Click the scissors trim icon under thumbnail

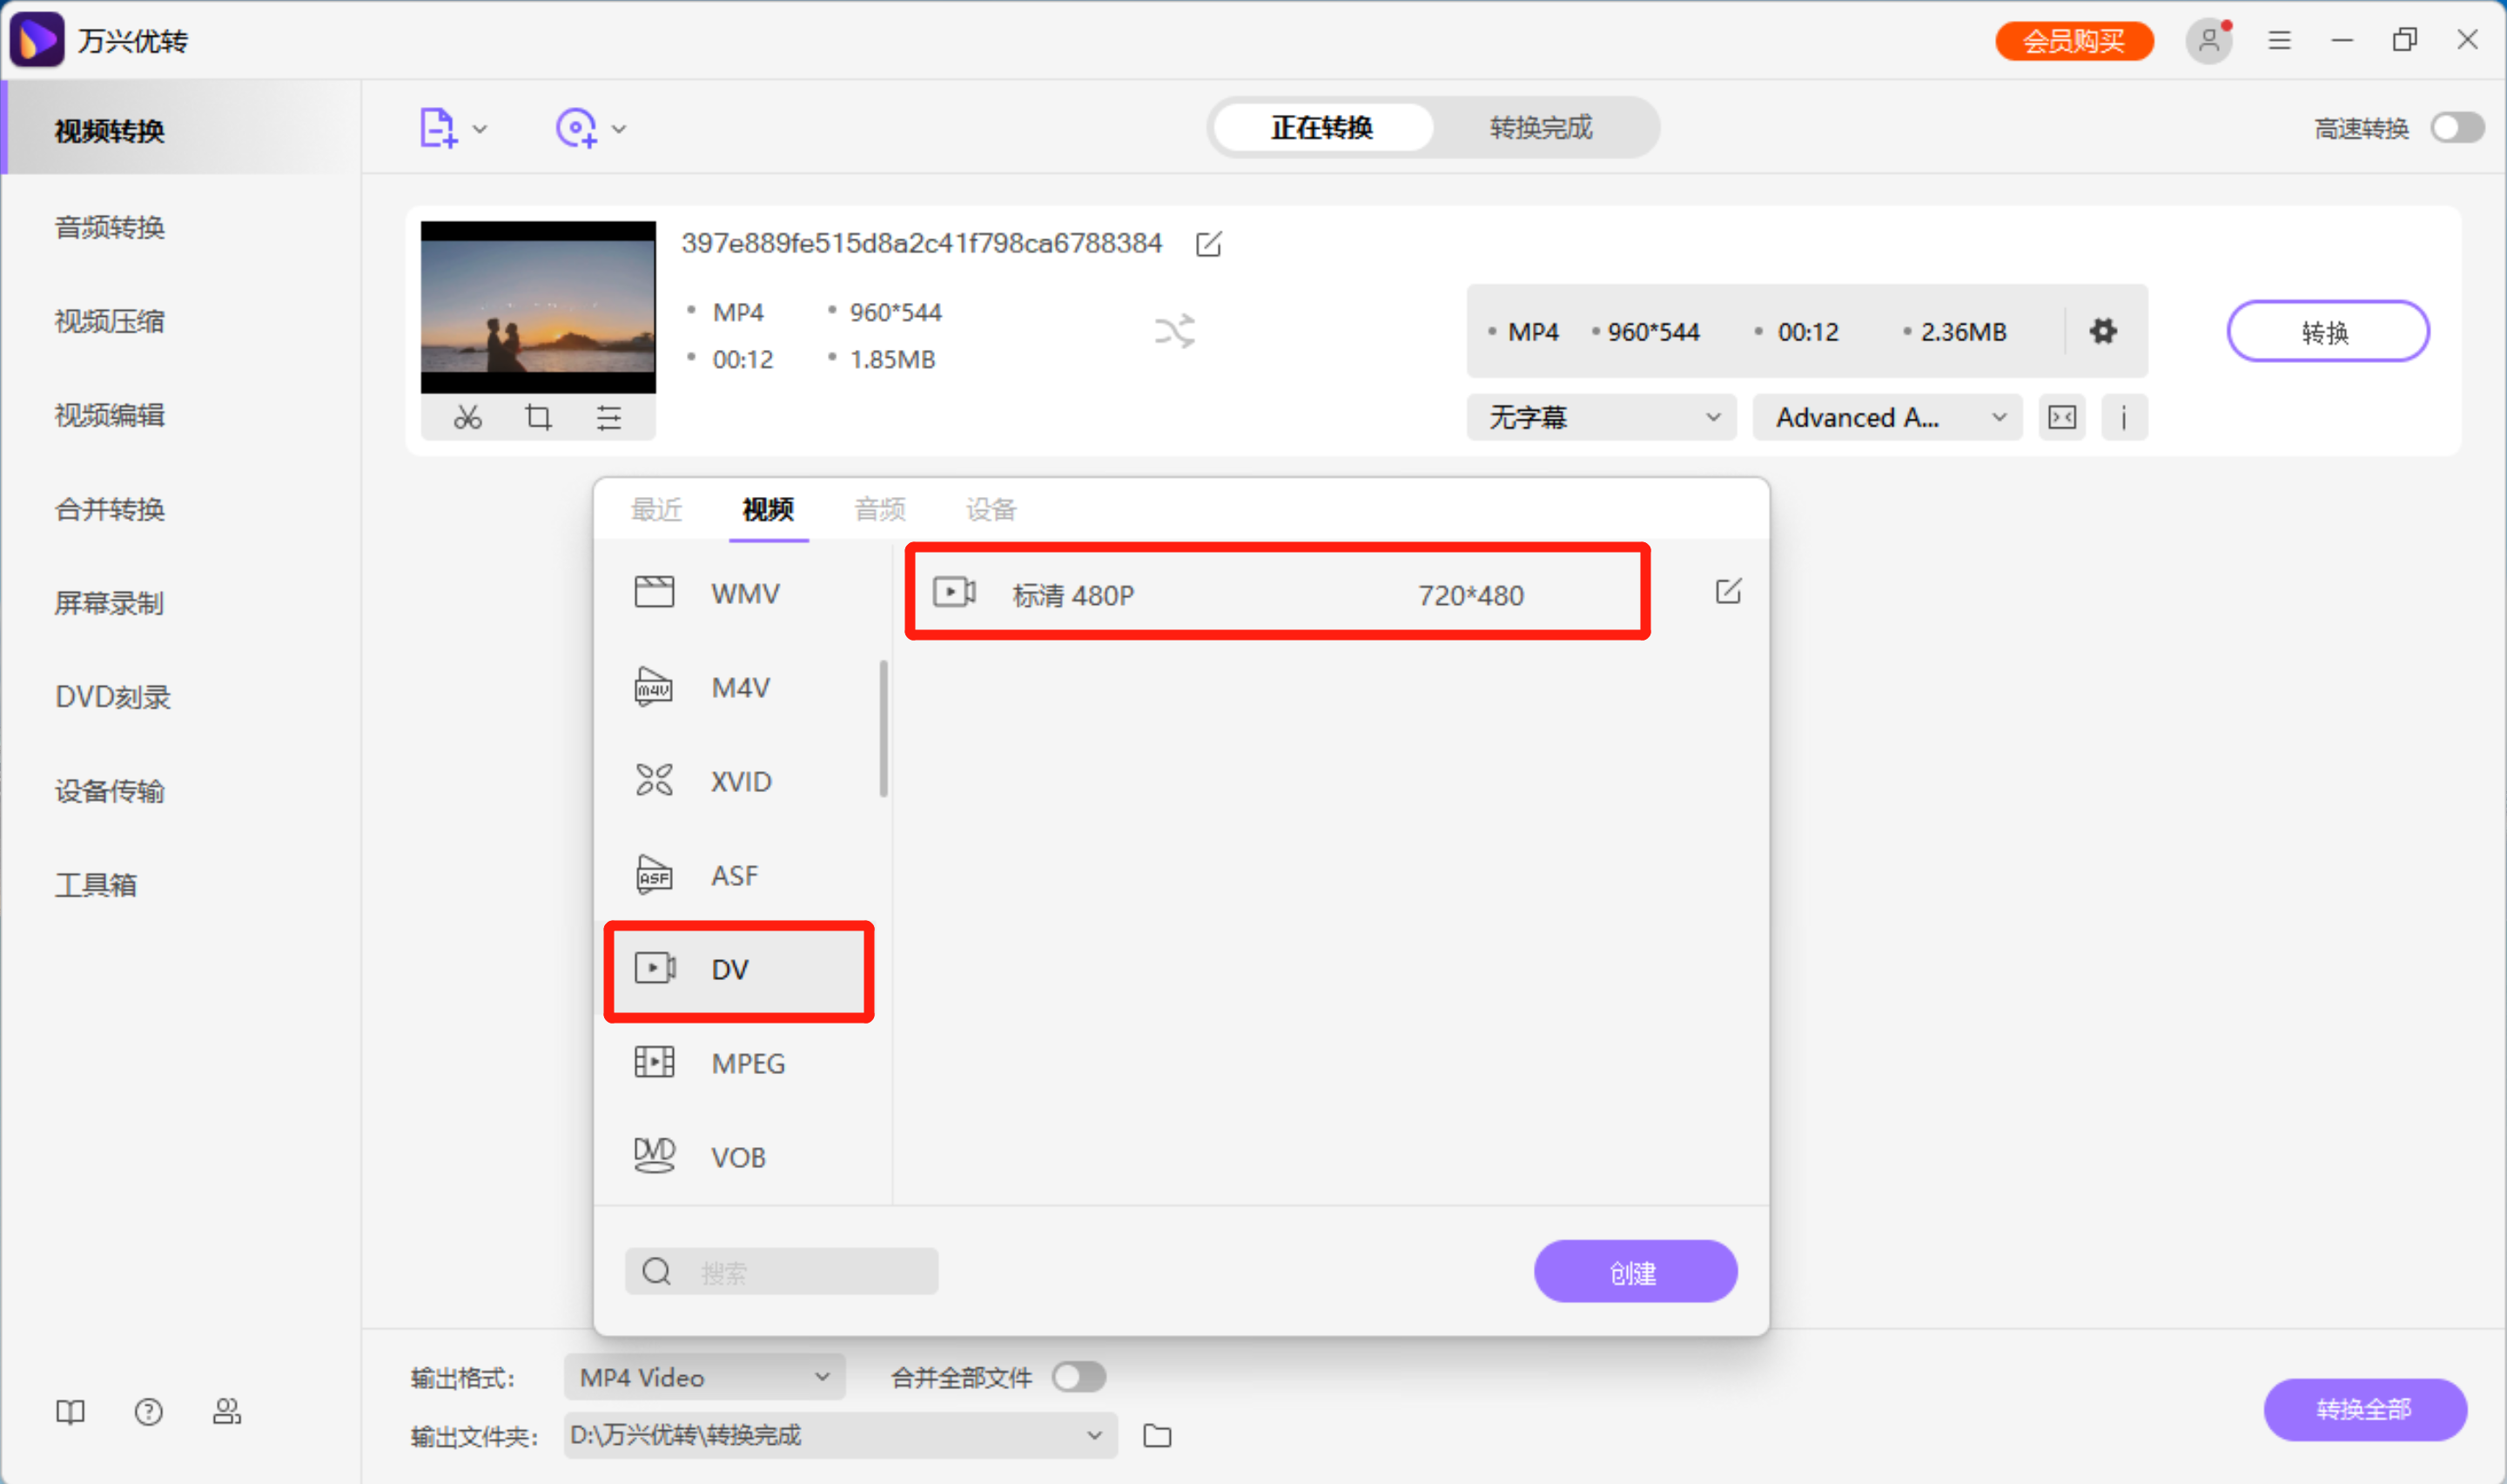(467, 417)
